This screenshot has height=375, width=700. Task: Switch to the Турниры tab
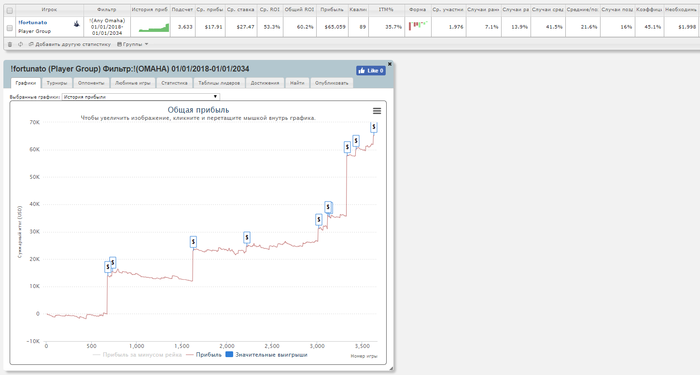click(x=57, y=83)
